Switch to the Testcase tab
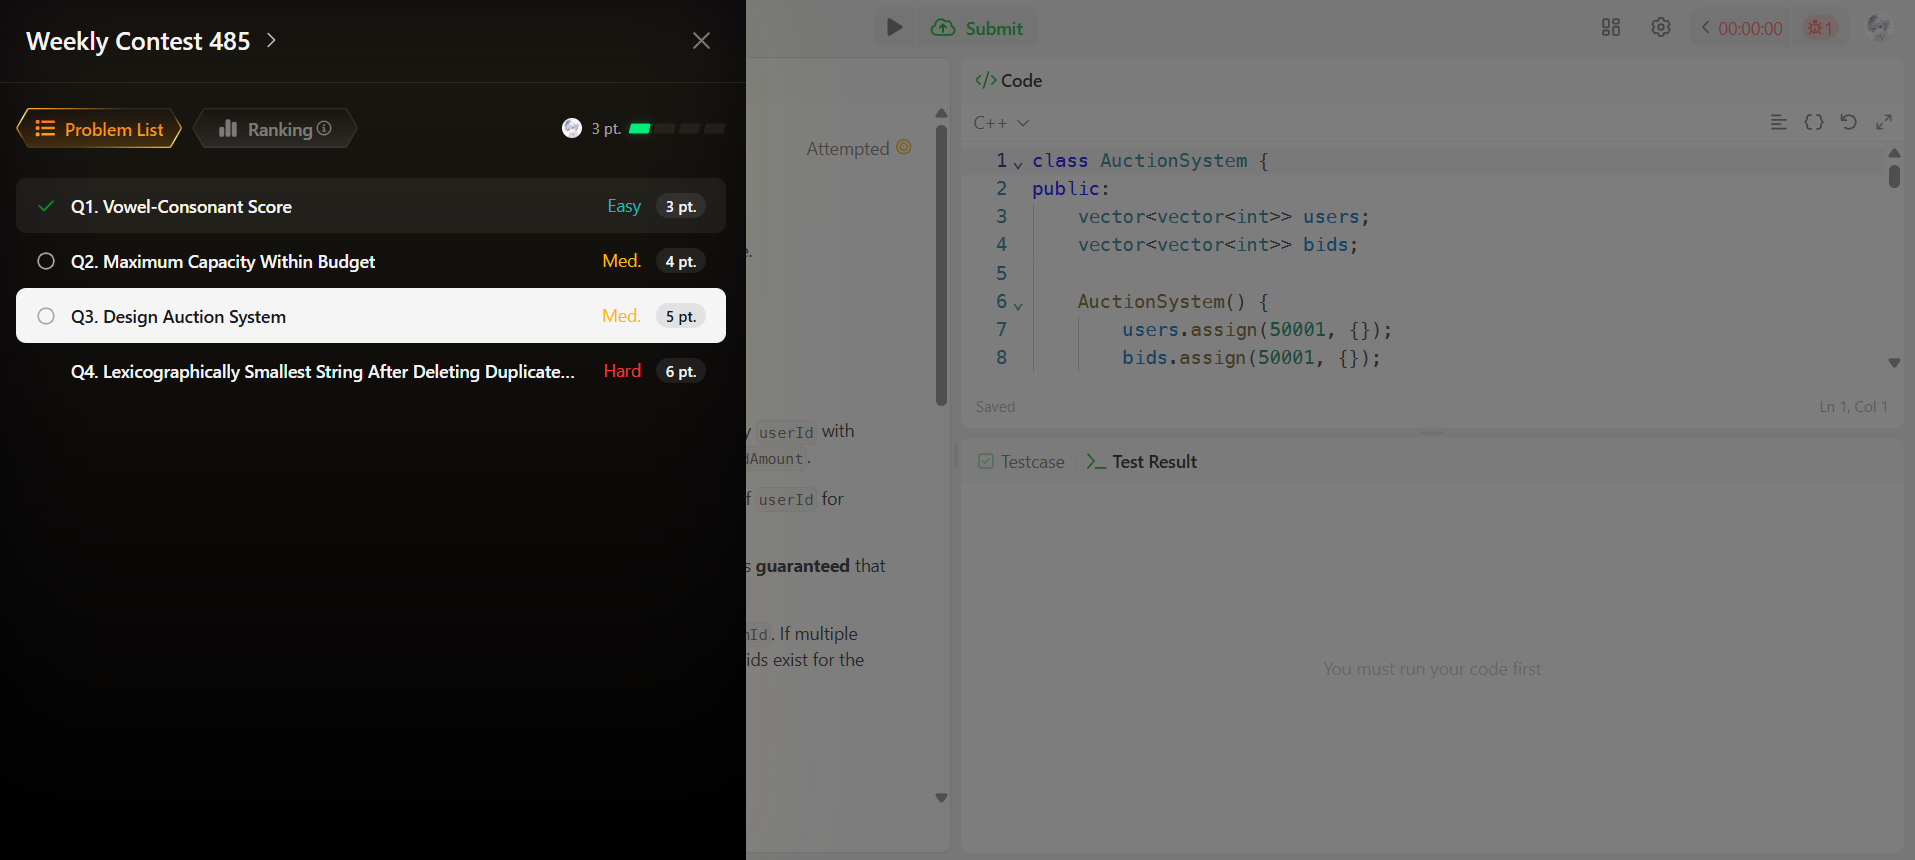 coord(1021,462)
